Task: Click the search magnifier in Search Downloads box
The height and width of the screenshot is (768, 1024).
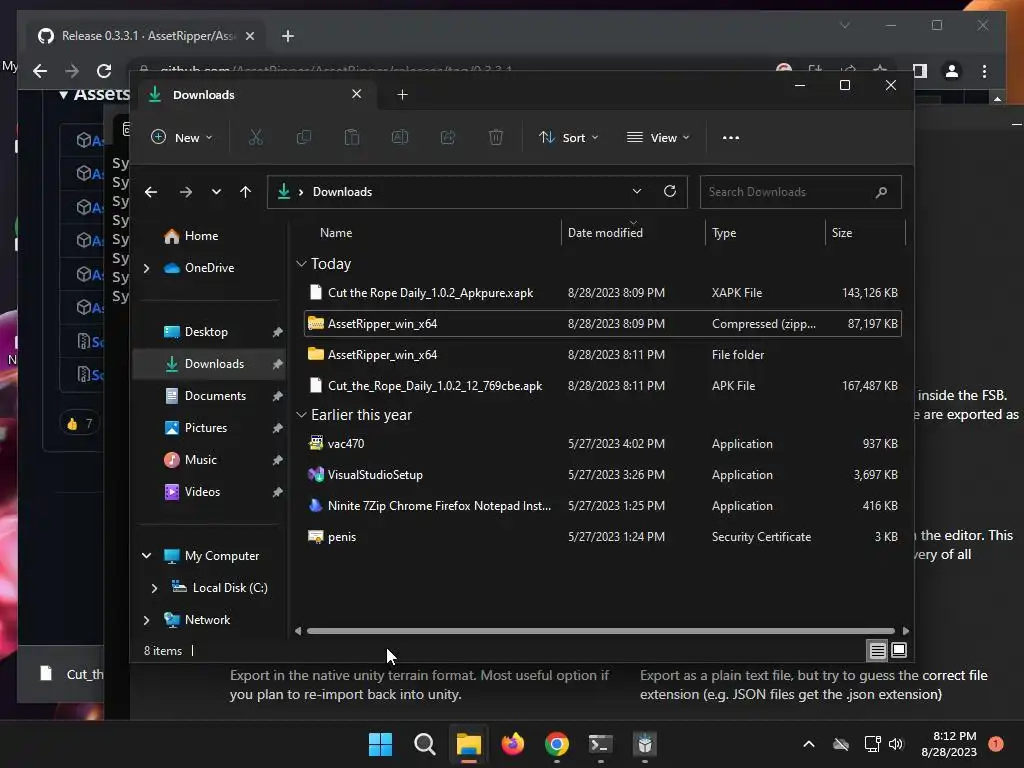Action: [881, 192]
